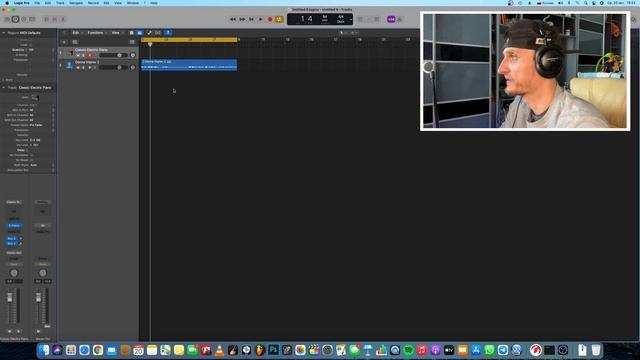Image resolution: width=640 pixels, height=360 pixels.
Task: Toggle record enable on Classic Electric Piano
Action: tap(90, 55)
